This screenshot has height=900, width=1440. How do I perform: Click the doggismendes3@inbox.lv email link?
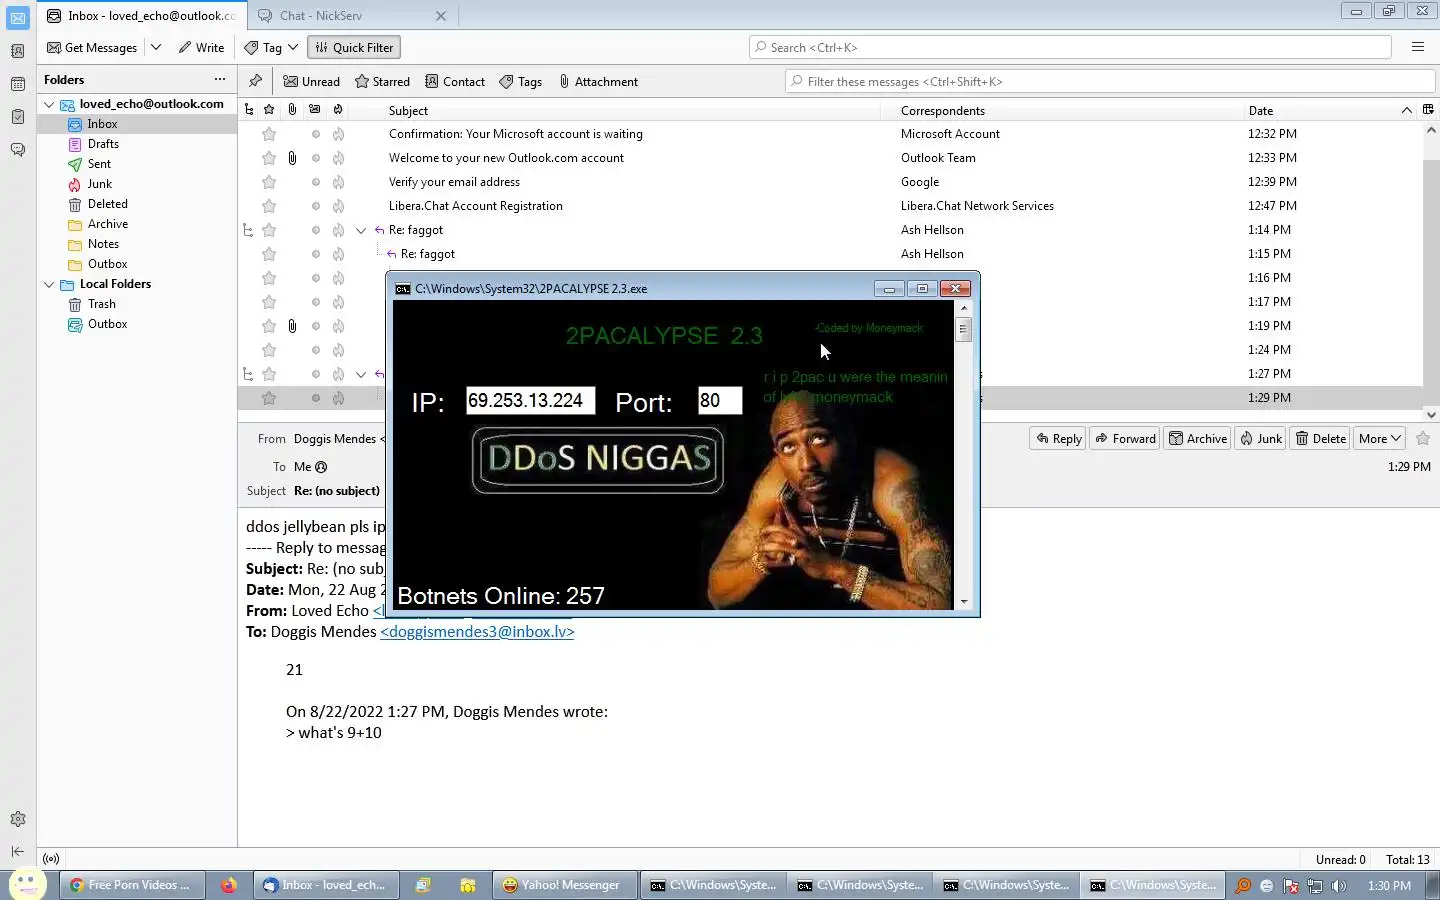click(x=477, y=632)
